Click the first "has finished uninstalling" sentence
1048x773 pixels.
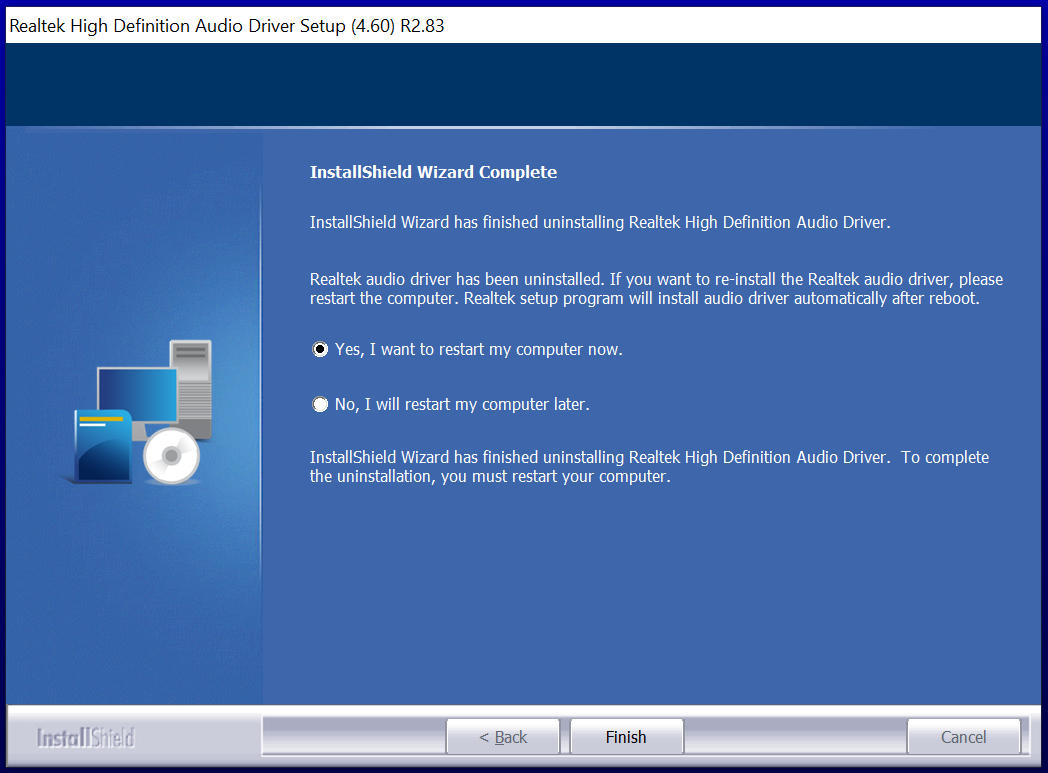600,222
